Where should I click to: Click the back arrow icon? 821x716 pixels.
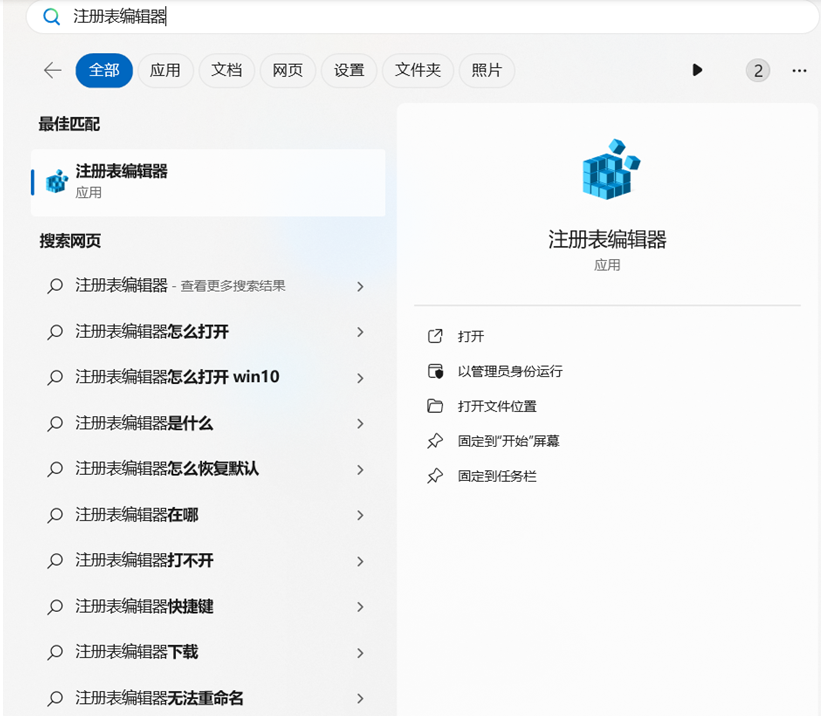click(x=52, y=70)
